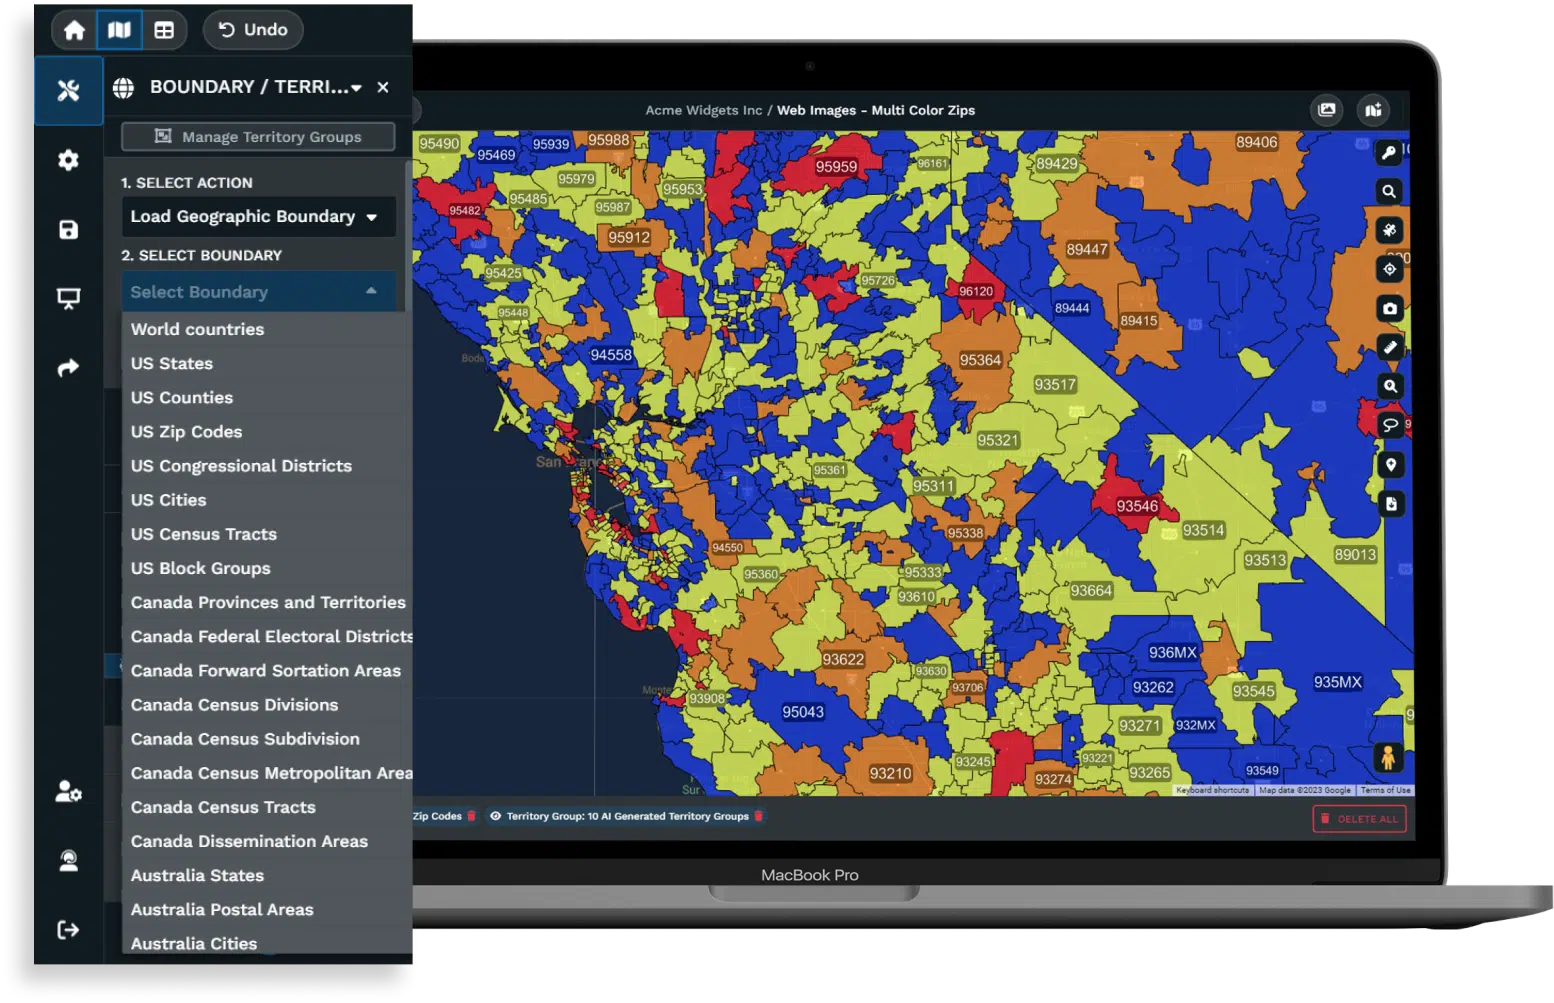
Task: Select Canada Census Divisions from the list
Action: click(x=234, y=705)
